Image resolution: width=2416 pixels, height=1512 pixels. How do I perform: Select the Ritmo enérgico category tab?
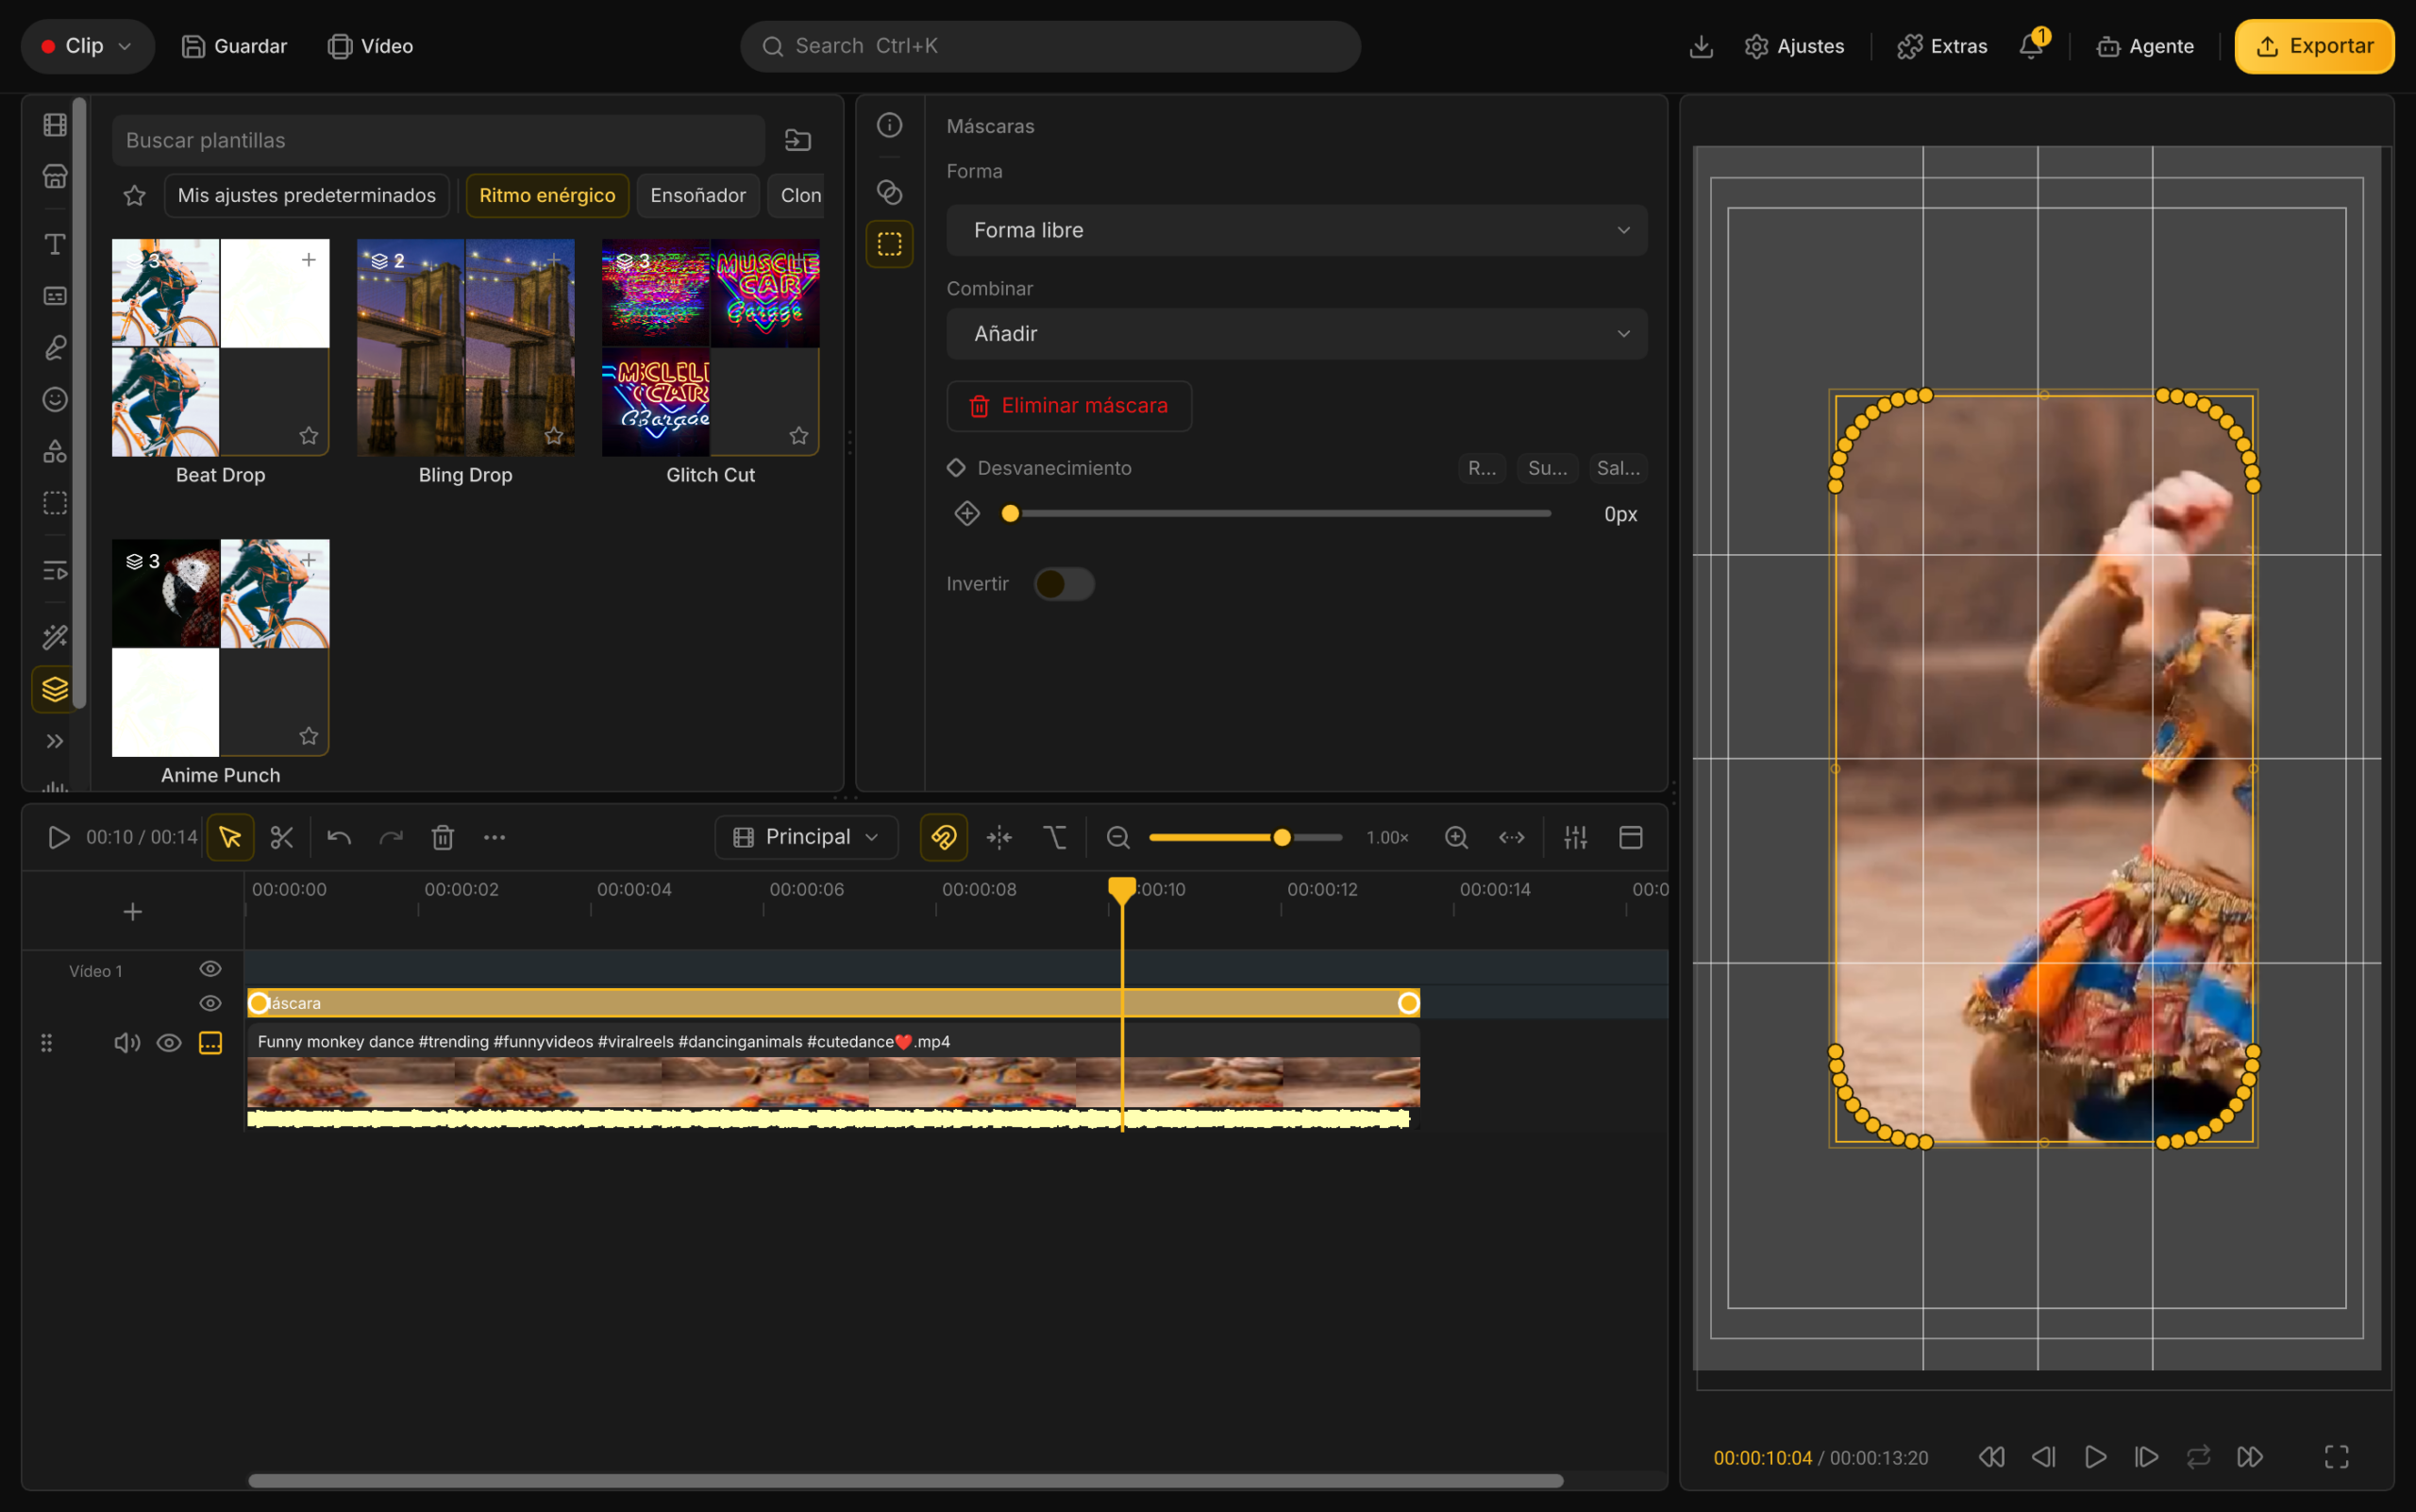547,195
